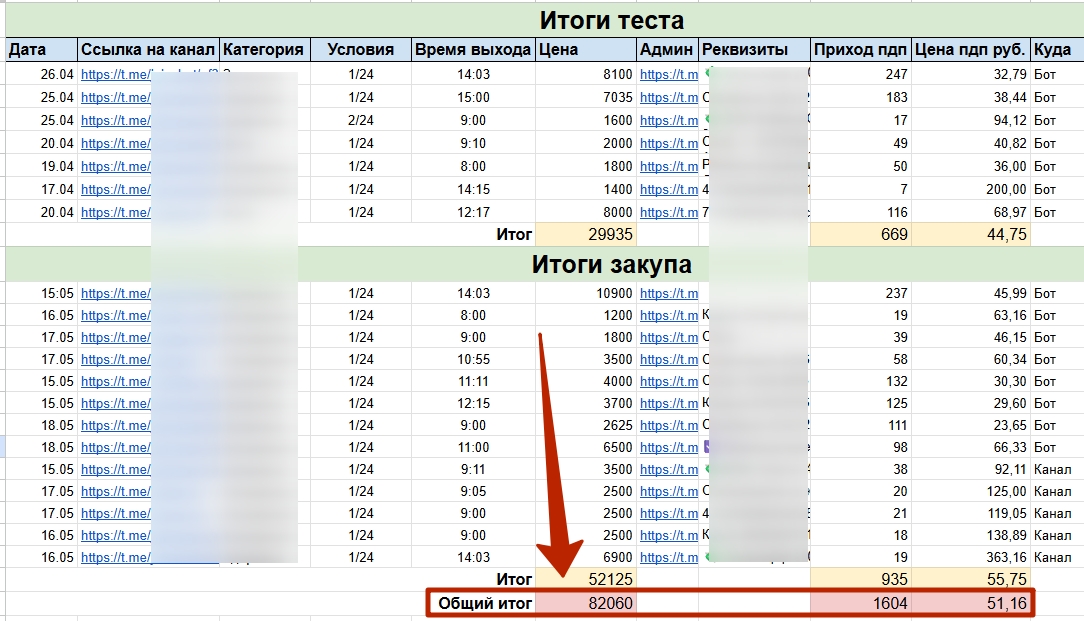Select the price cell '10900'
This screenshot has height=621, width=1084.
click(586, 293)
